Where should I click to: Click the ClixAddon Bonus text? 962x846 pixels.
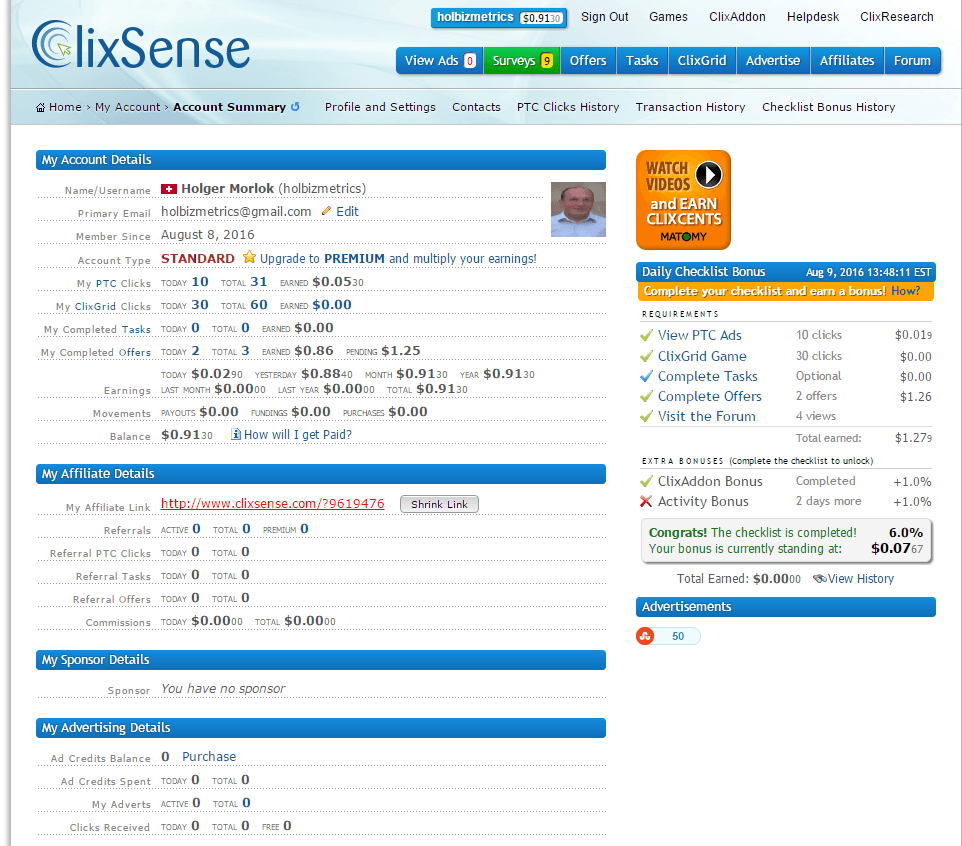(x=710, y=481)
